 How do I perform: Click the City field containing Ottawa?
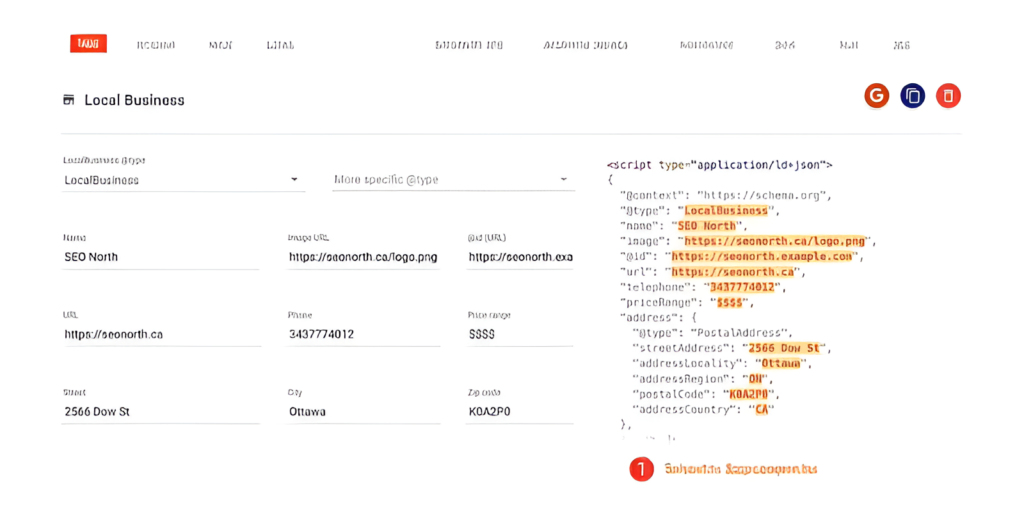click(363, 411)
